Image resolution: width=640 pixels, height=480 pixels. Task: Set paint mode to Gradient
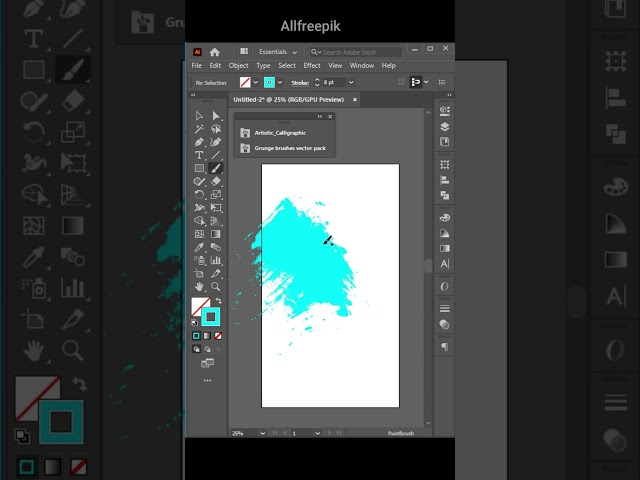point(207,336)
